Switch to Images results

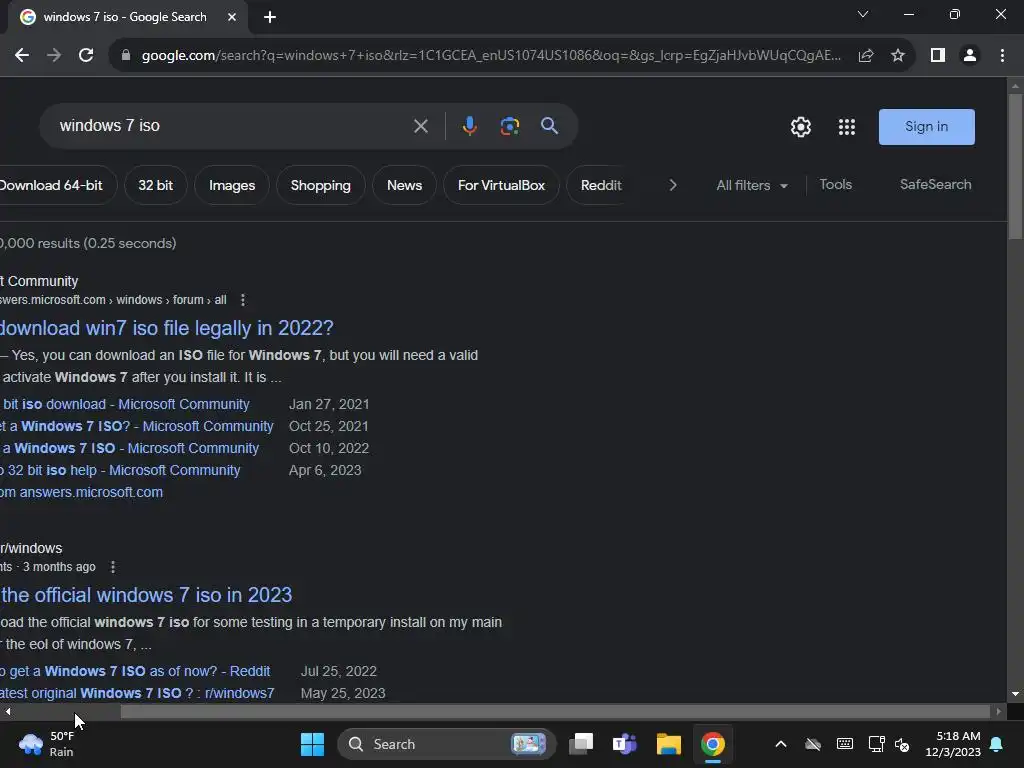[x=232, y=185]
